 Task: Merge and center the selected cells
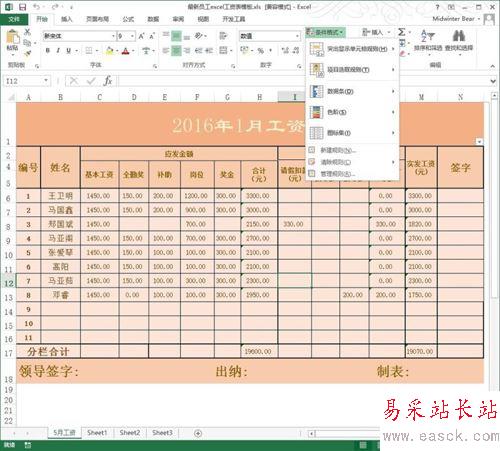coord(223,51)
